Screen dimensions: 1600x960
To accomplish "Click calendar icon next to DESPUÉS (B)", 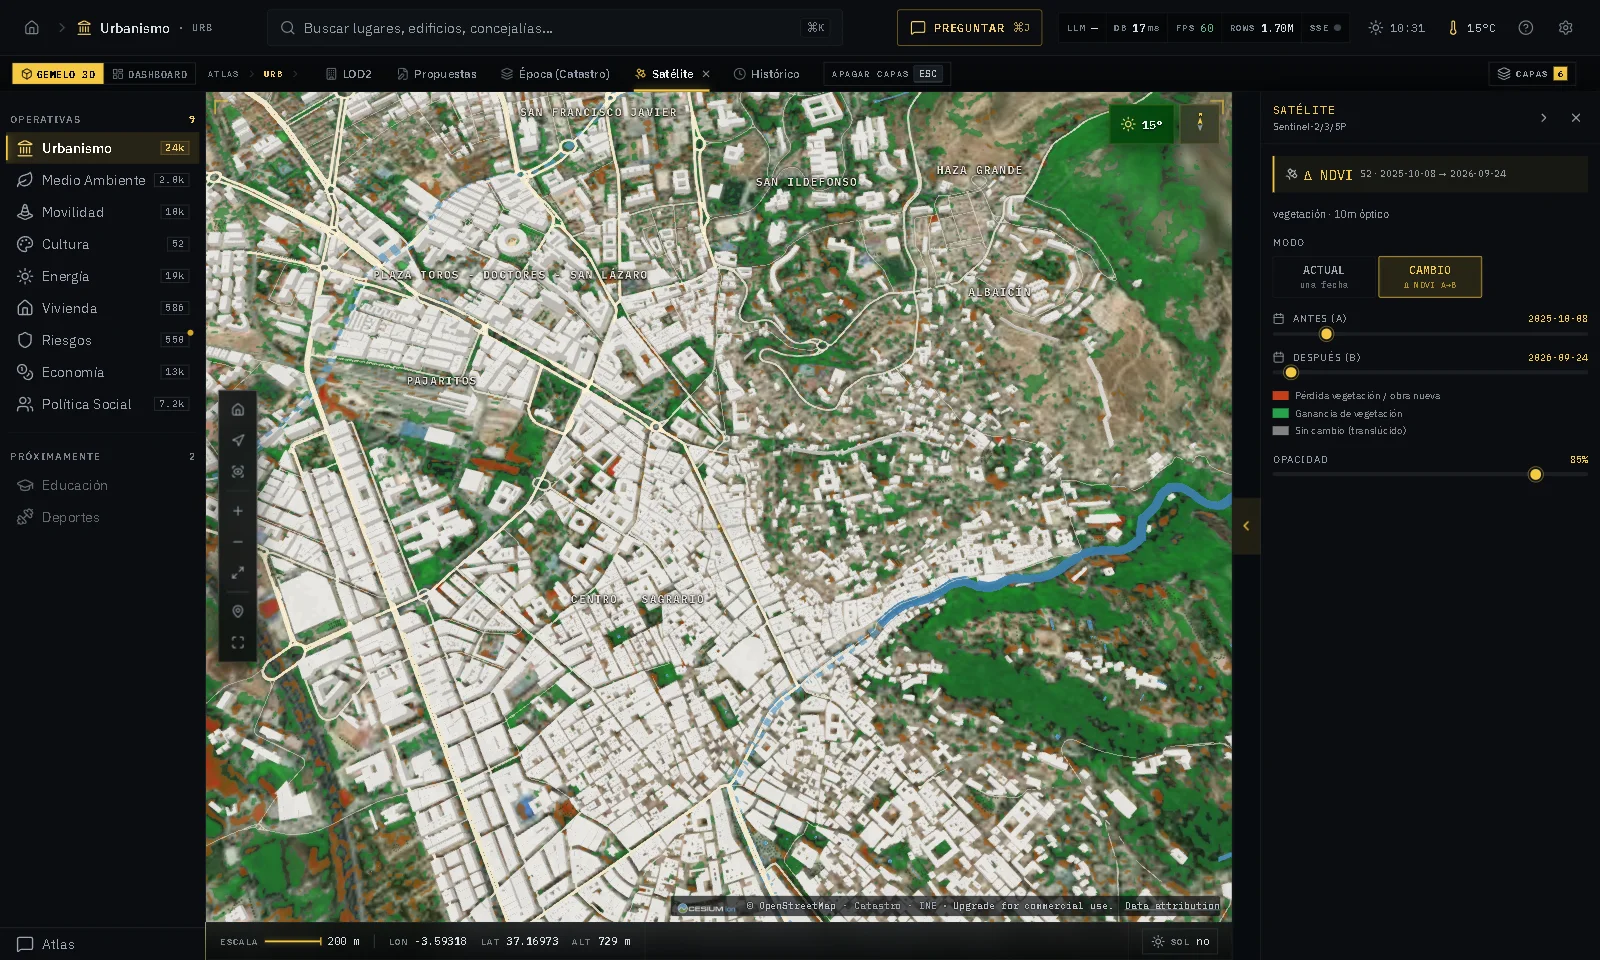I will pos(1278,358).
